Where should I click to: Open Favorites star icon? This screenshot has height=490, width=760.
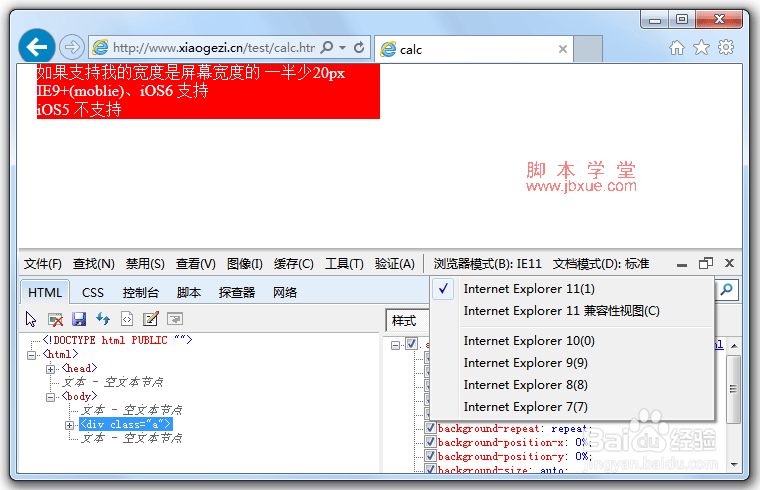click(x=701, y=47)
